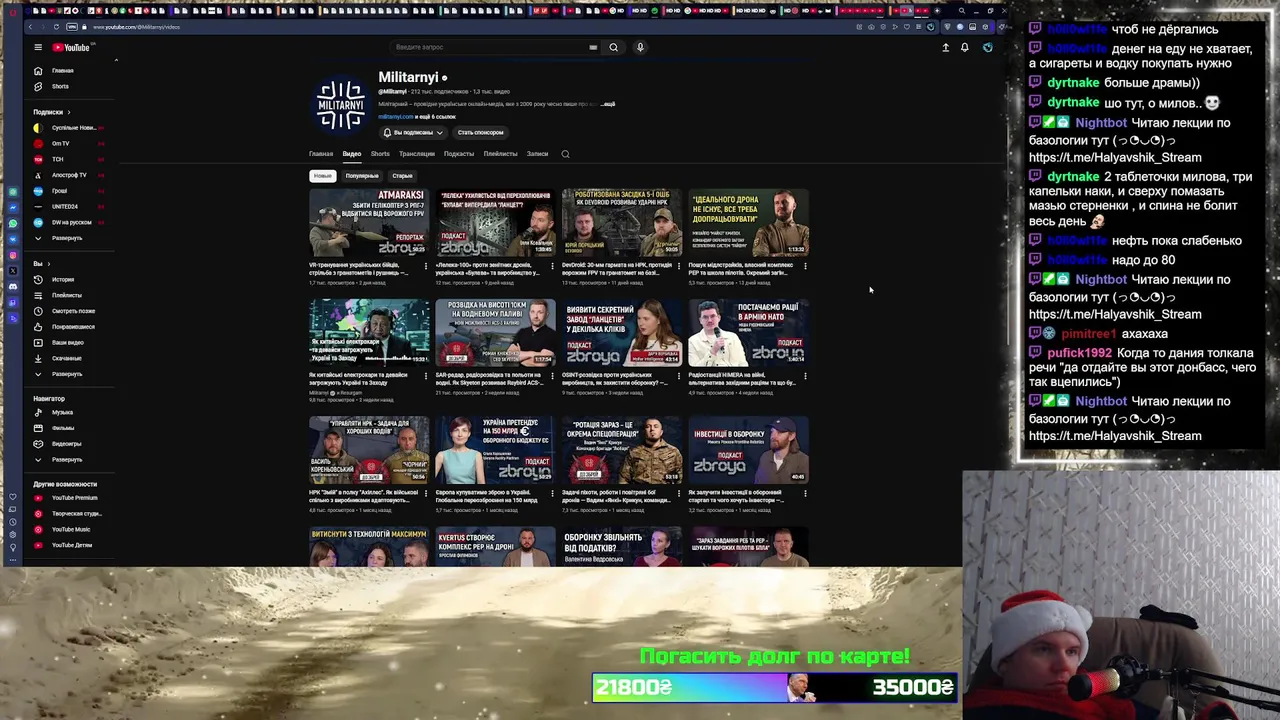The height and width of the screenshot is (720, 1280).
Task: Go back in the browser
Action: click(x=30, y=27)
